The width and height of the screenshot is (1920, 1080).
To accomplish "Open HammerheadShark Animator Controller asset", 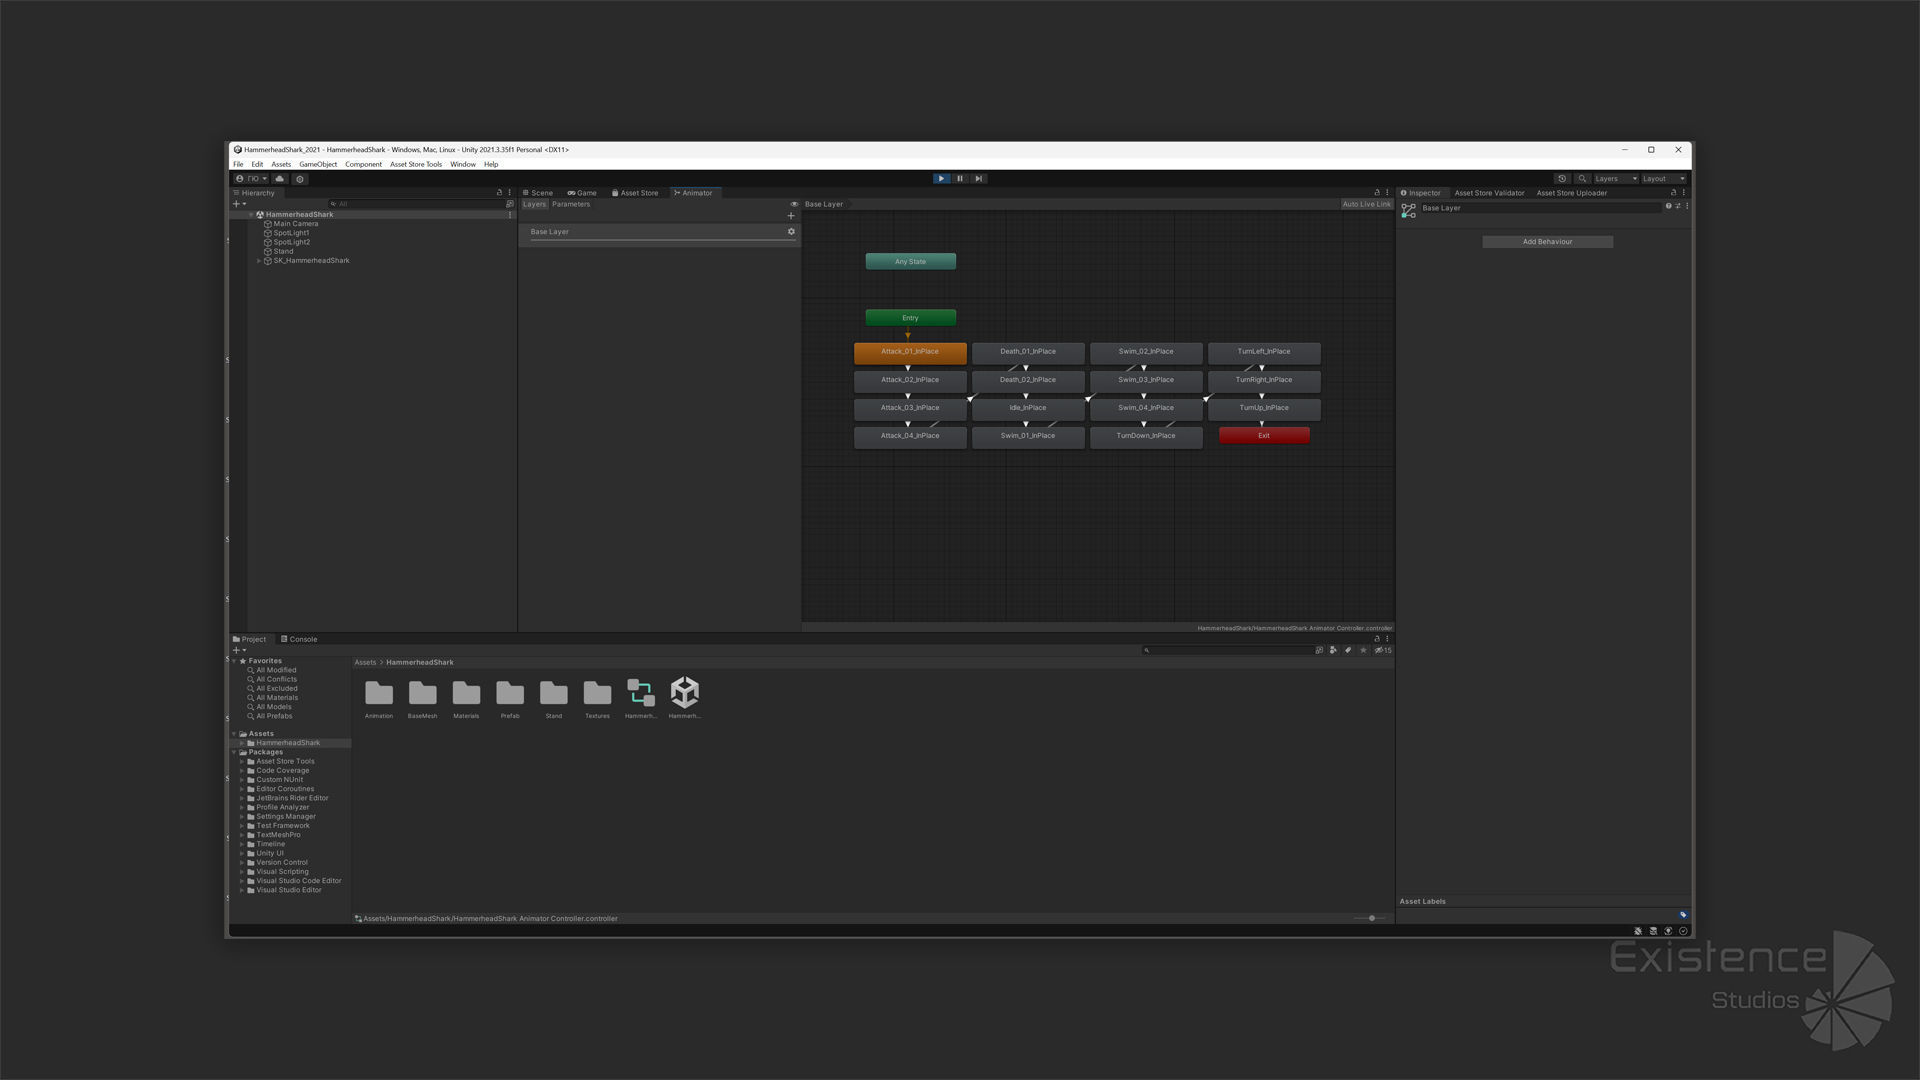I will [x=641, y=693].
